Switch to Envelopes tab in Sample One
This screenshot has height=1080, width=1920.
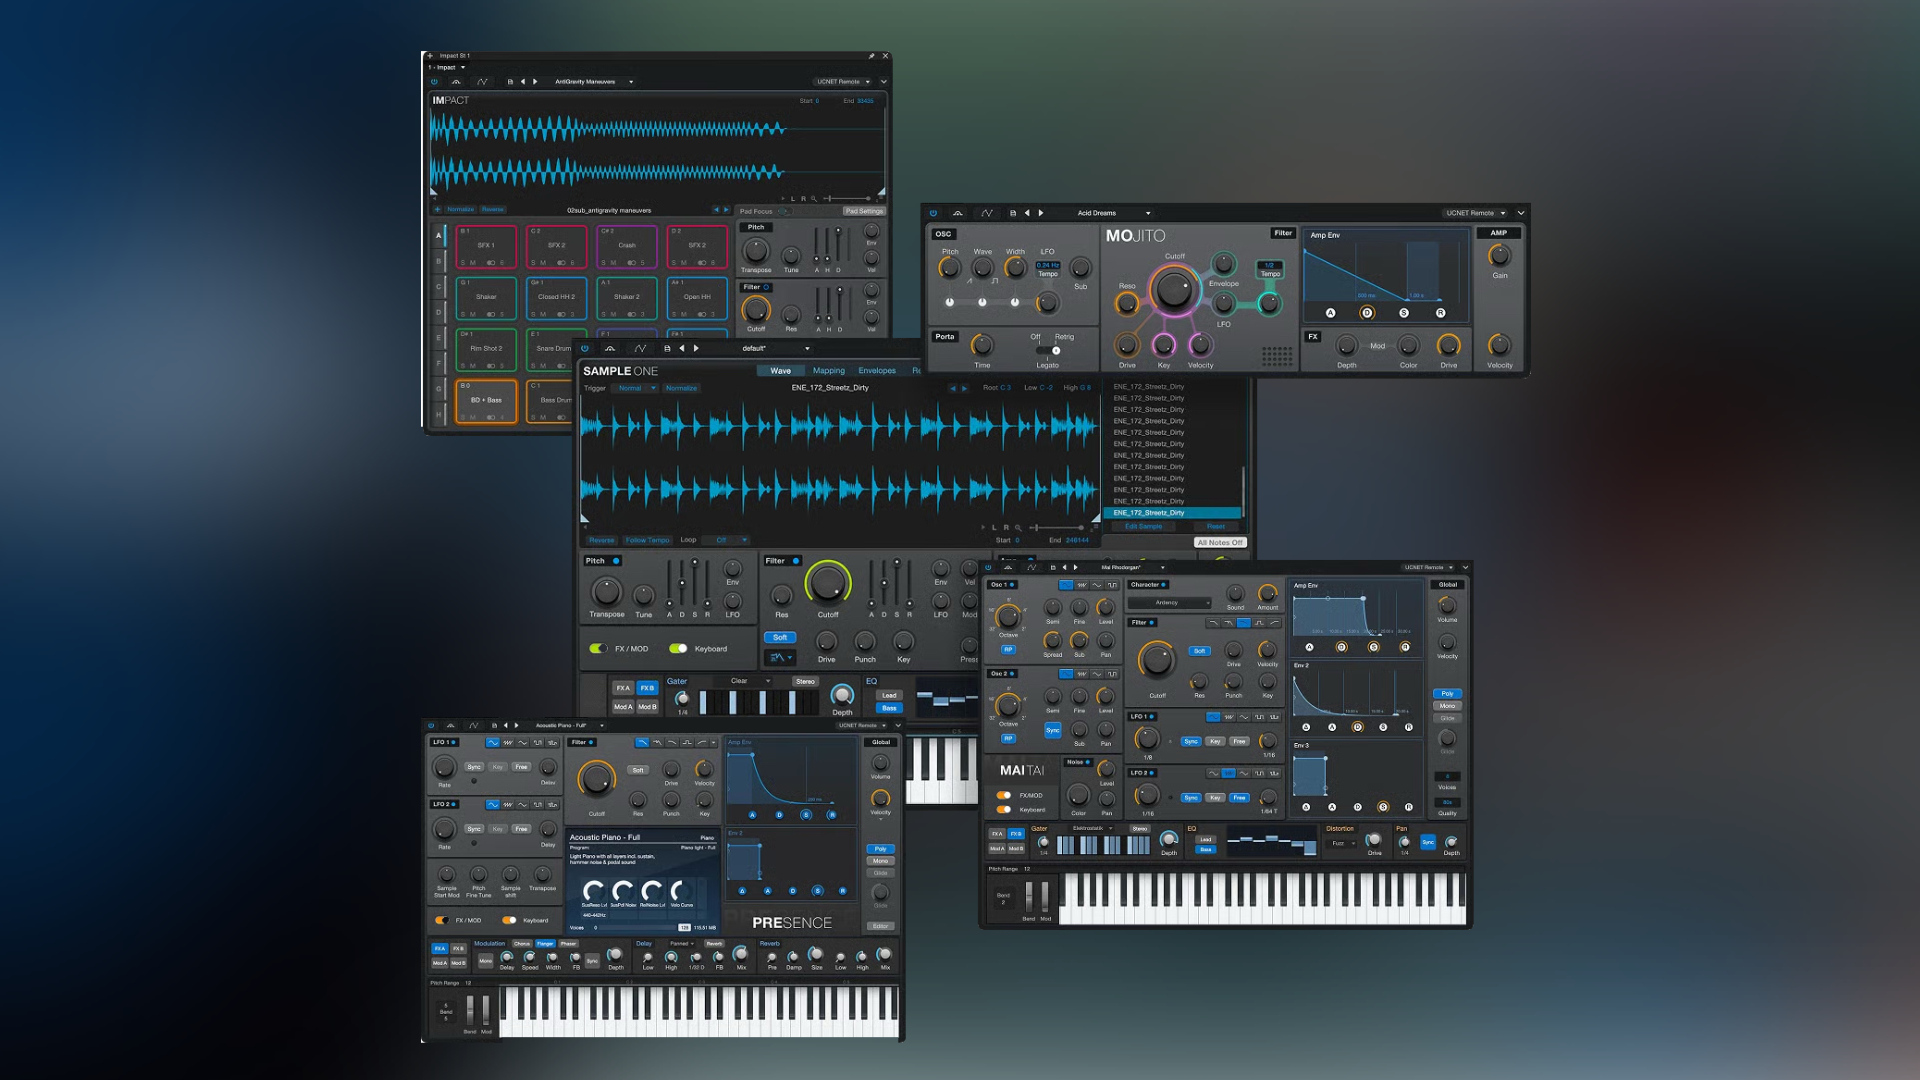(x=876, y=371)
